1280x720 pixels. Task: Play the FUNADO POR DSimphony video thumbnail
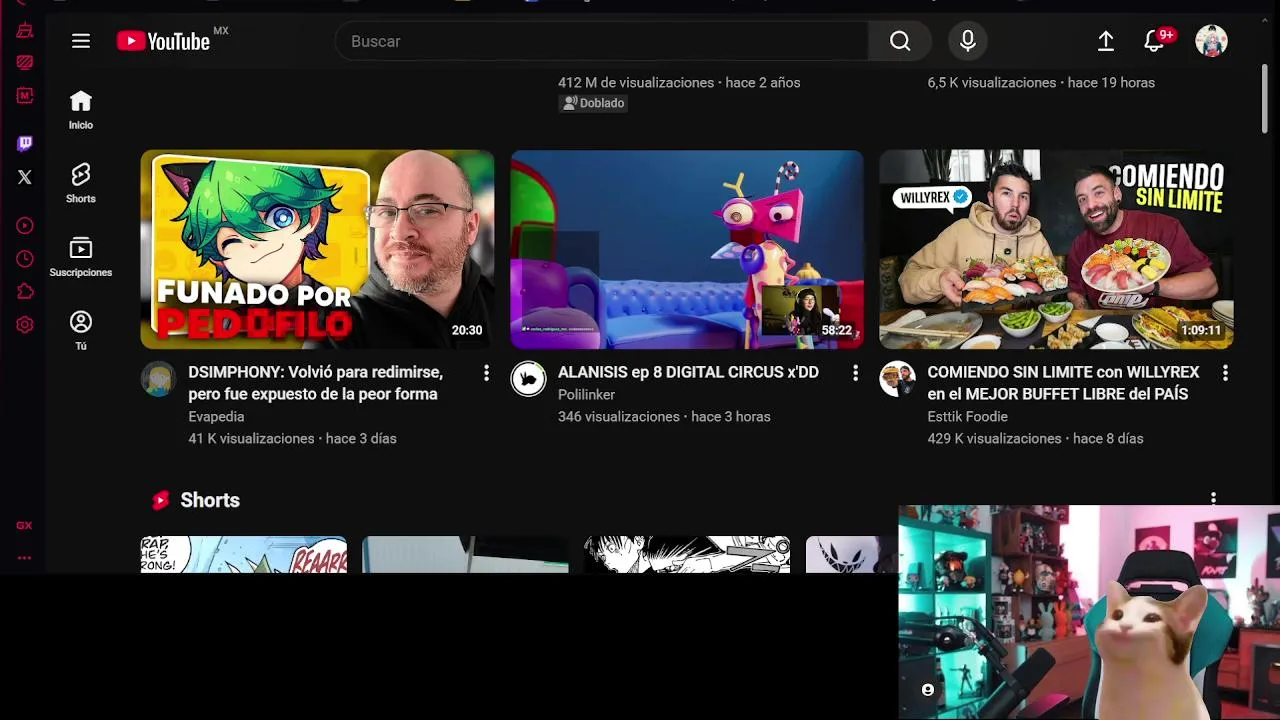click(x=317, y=249)
